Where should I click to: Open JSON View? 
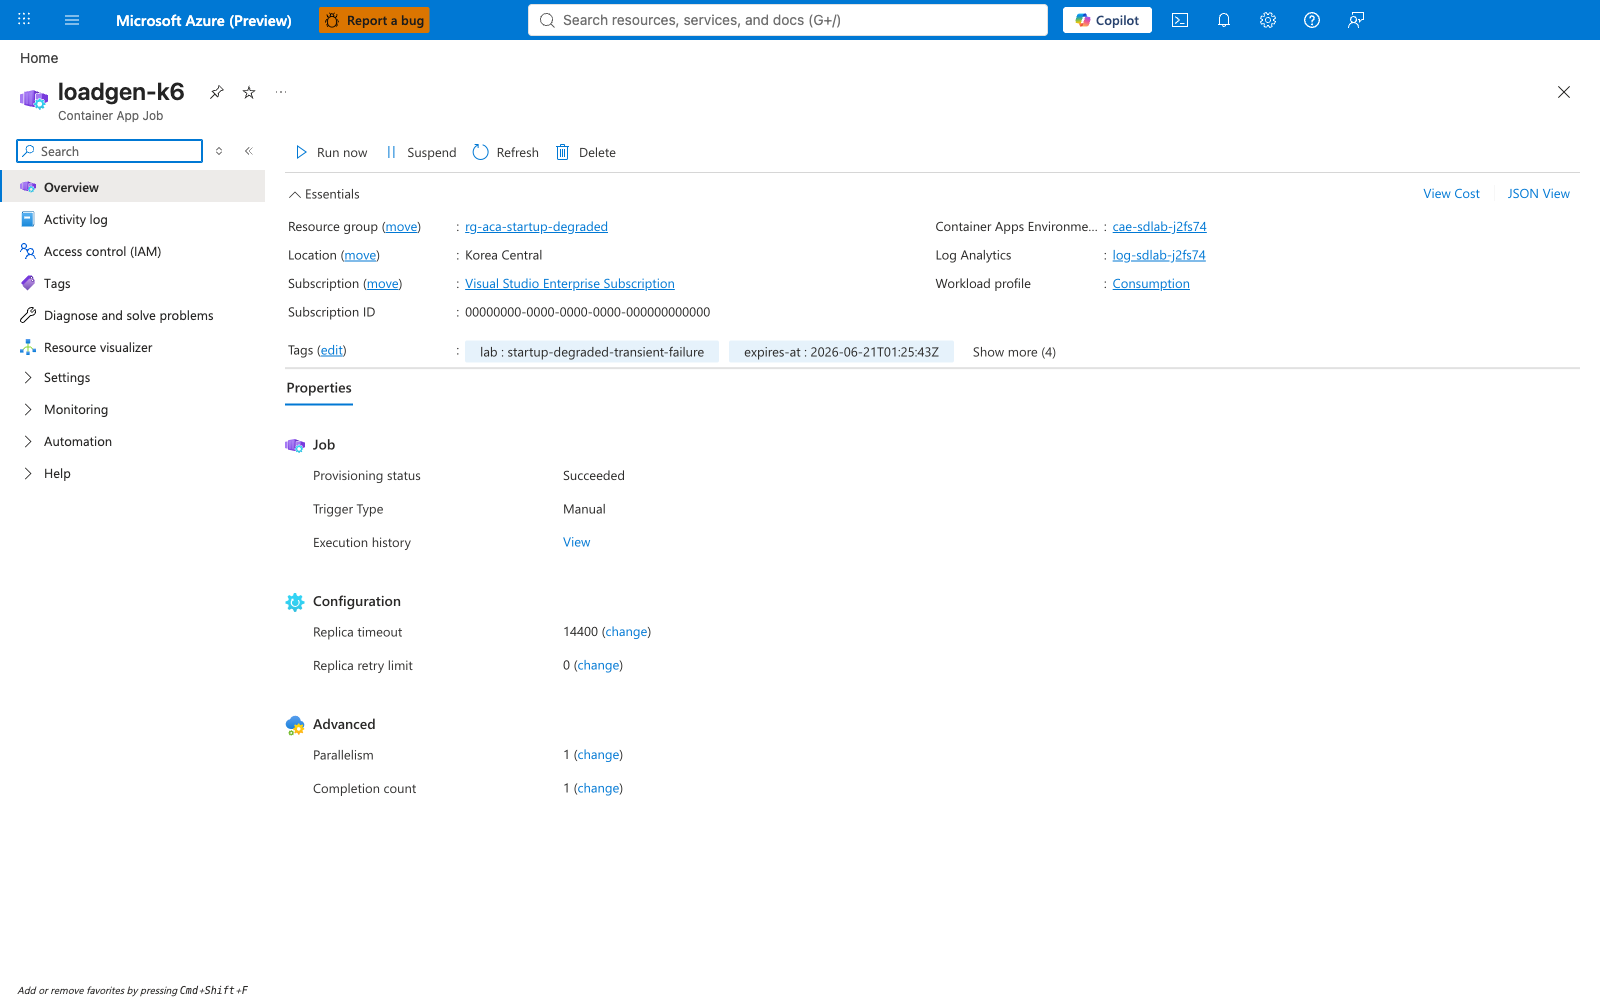tap(1538, 194)
